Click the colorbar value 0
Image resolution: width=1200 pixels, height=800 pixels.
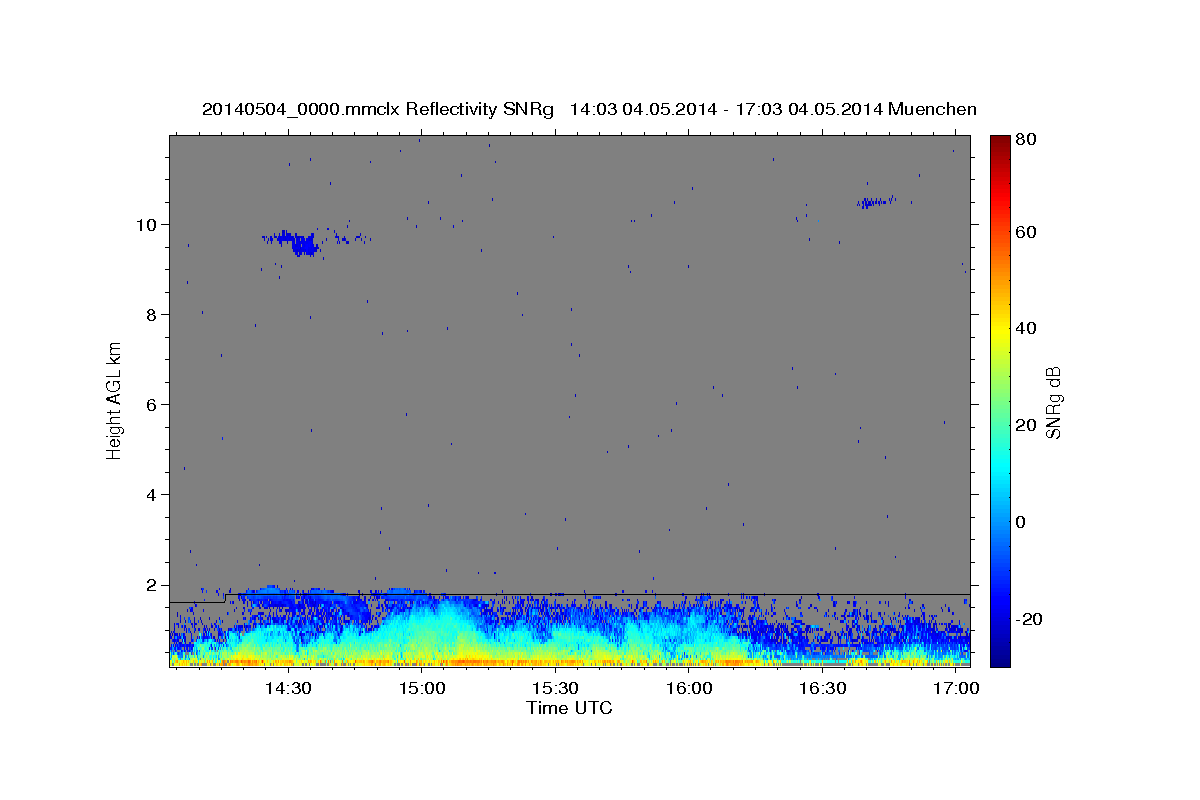[1021, 522]
